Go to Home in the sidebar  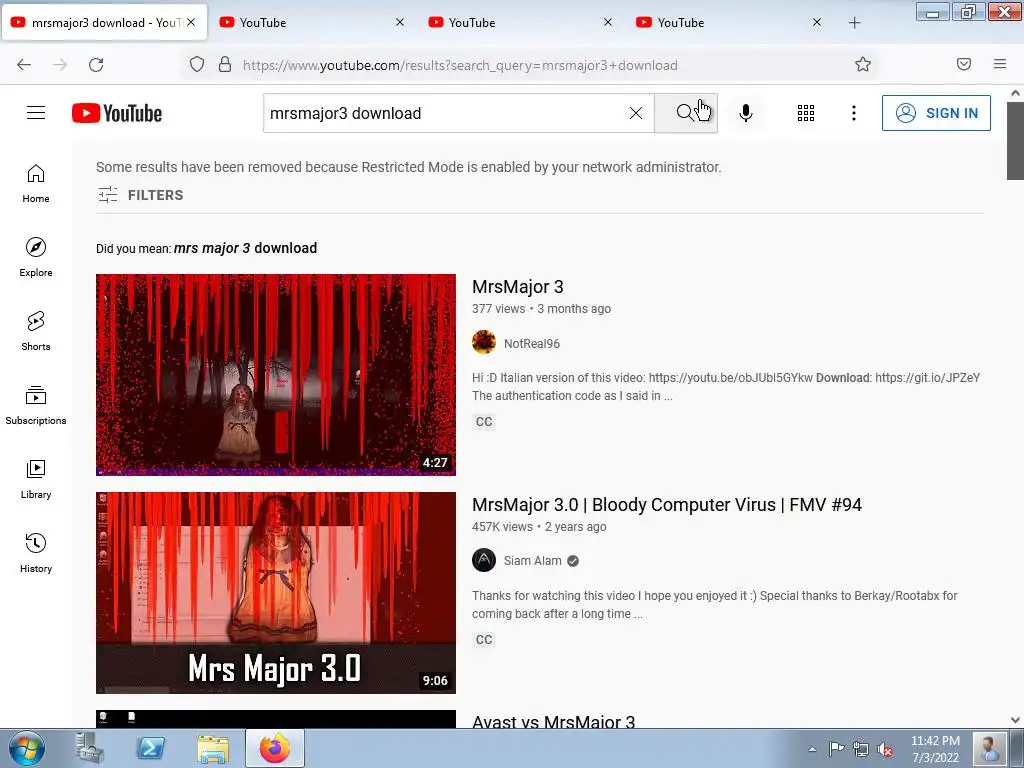pos(36,184)
